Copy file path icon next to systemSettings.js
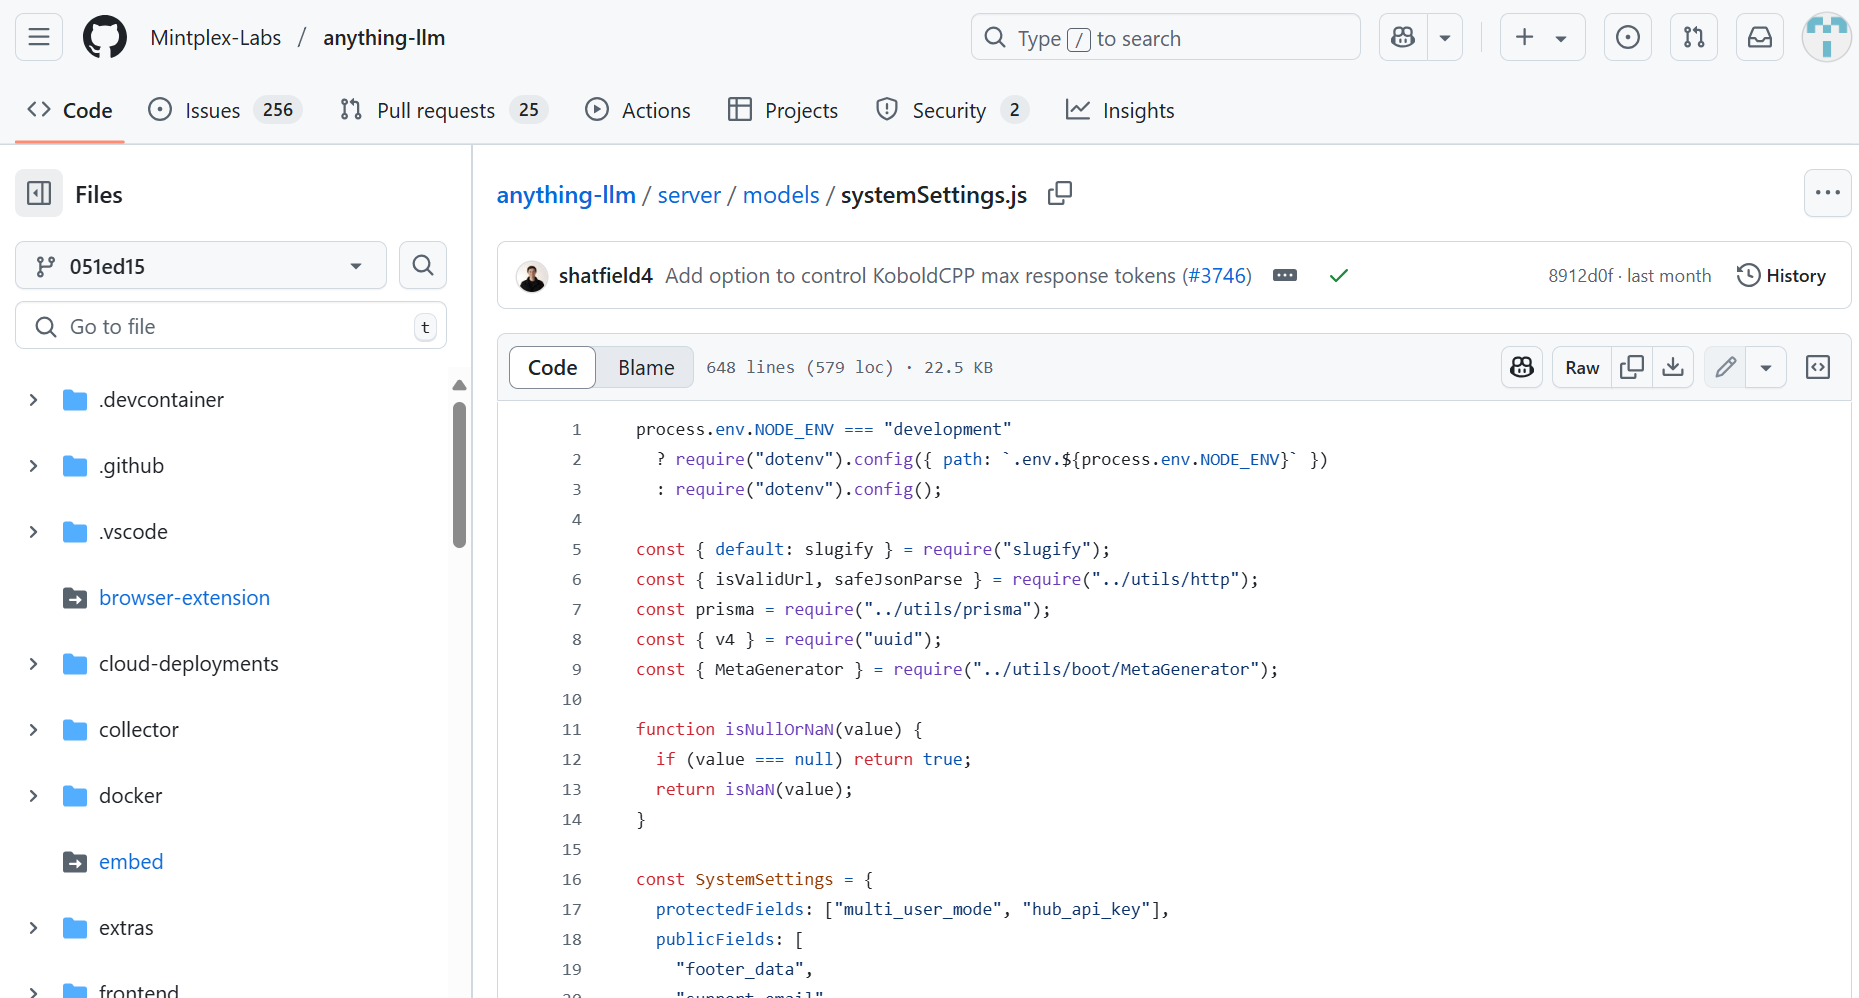1859x998 pixels. tap(1060, 194)
